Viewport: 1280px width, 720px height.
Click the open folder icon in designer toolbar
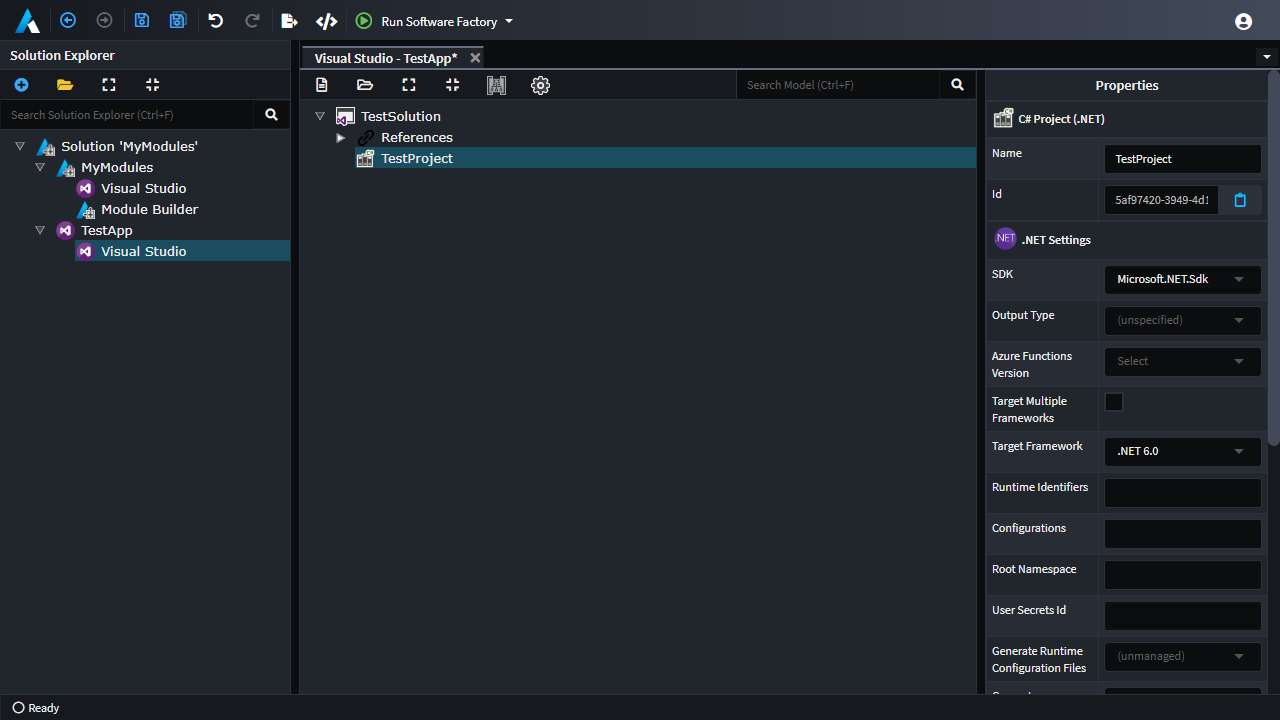365,85
